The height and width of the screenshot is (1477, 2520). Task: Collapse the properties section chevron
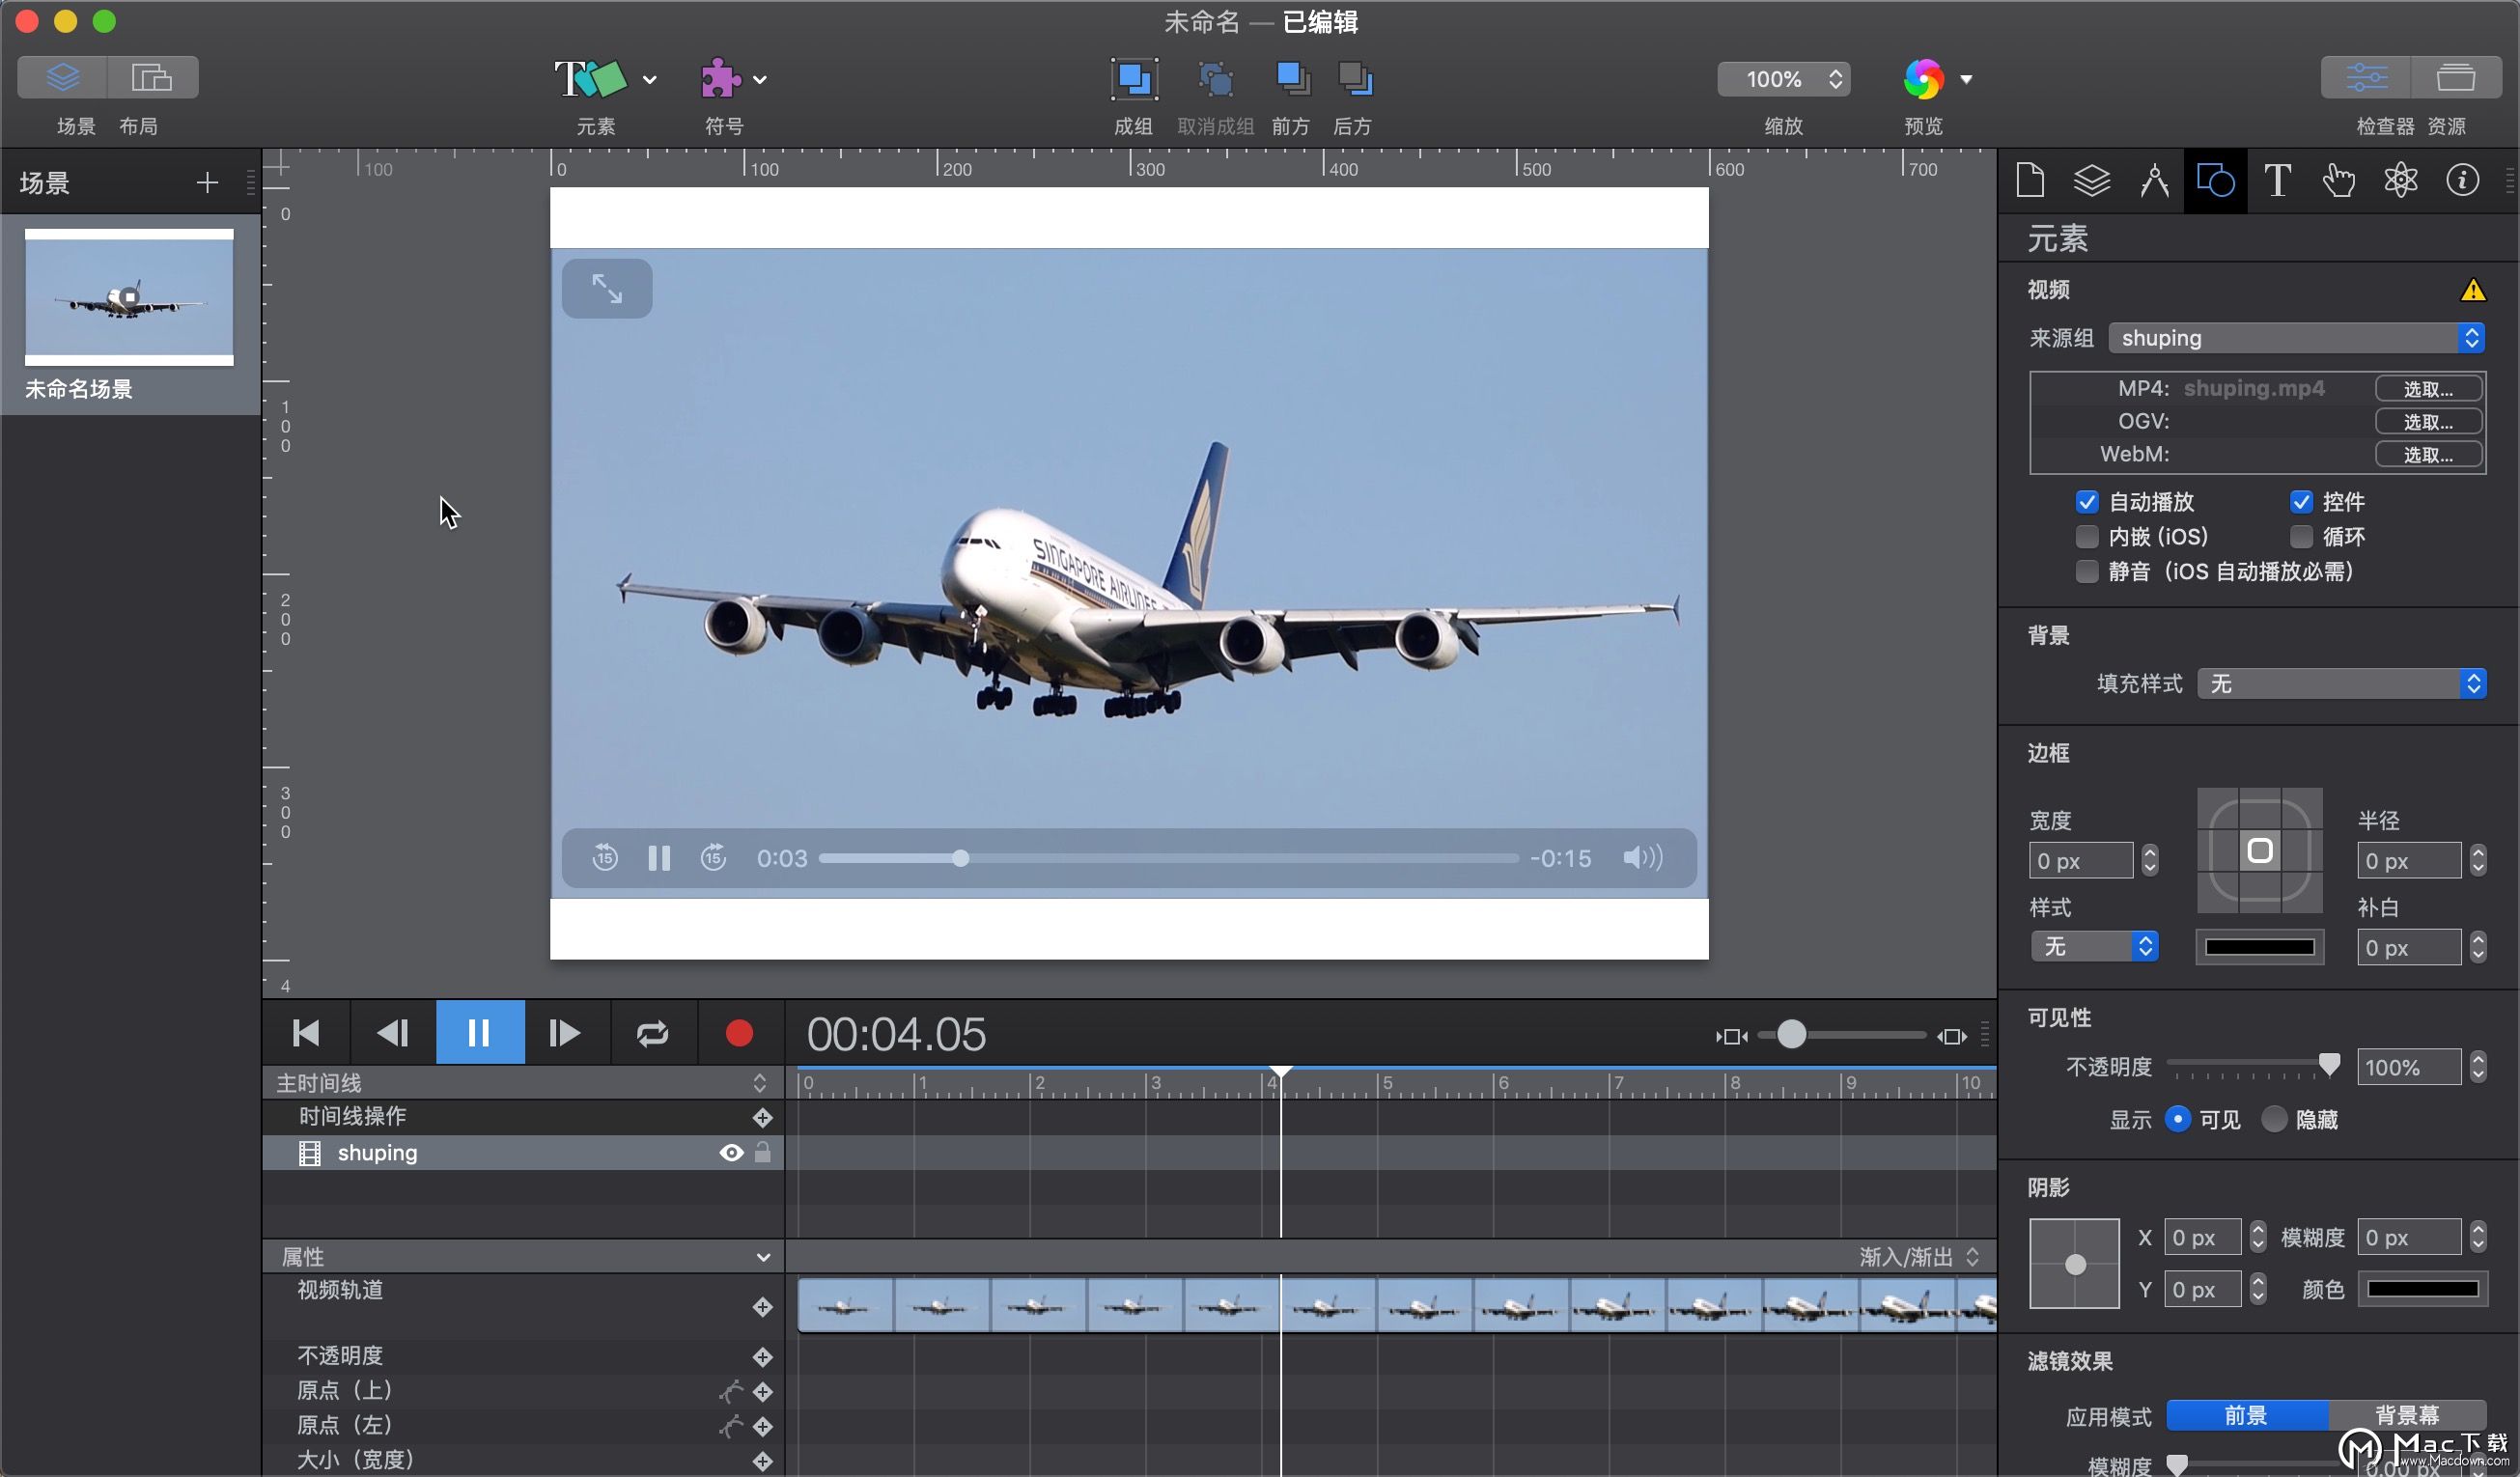click(763, 1257)
